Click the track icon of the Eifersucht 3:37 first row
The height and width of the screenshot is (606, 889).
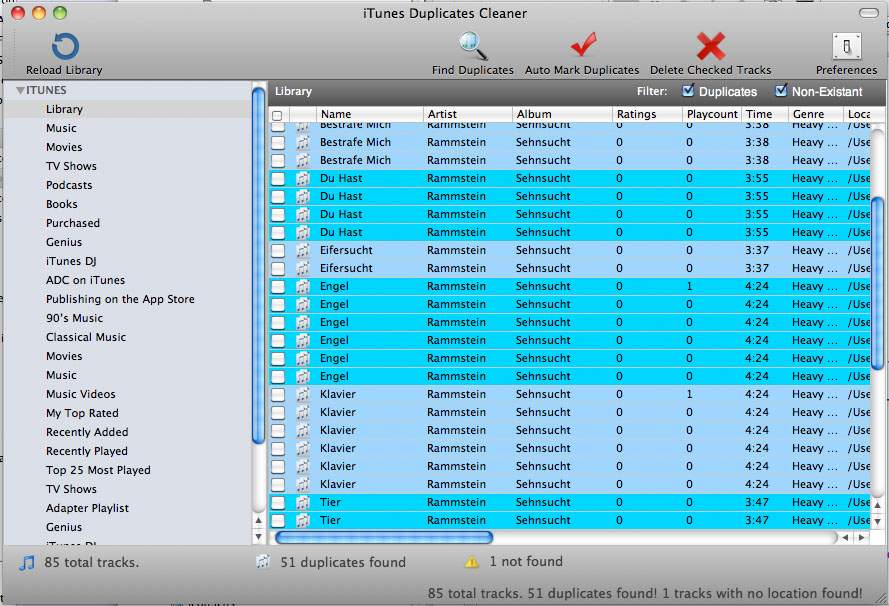click(x=303, y=250)
